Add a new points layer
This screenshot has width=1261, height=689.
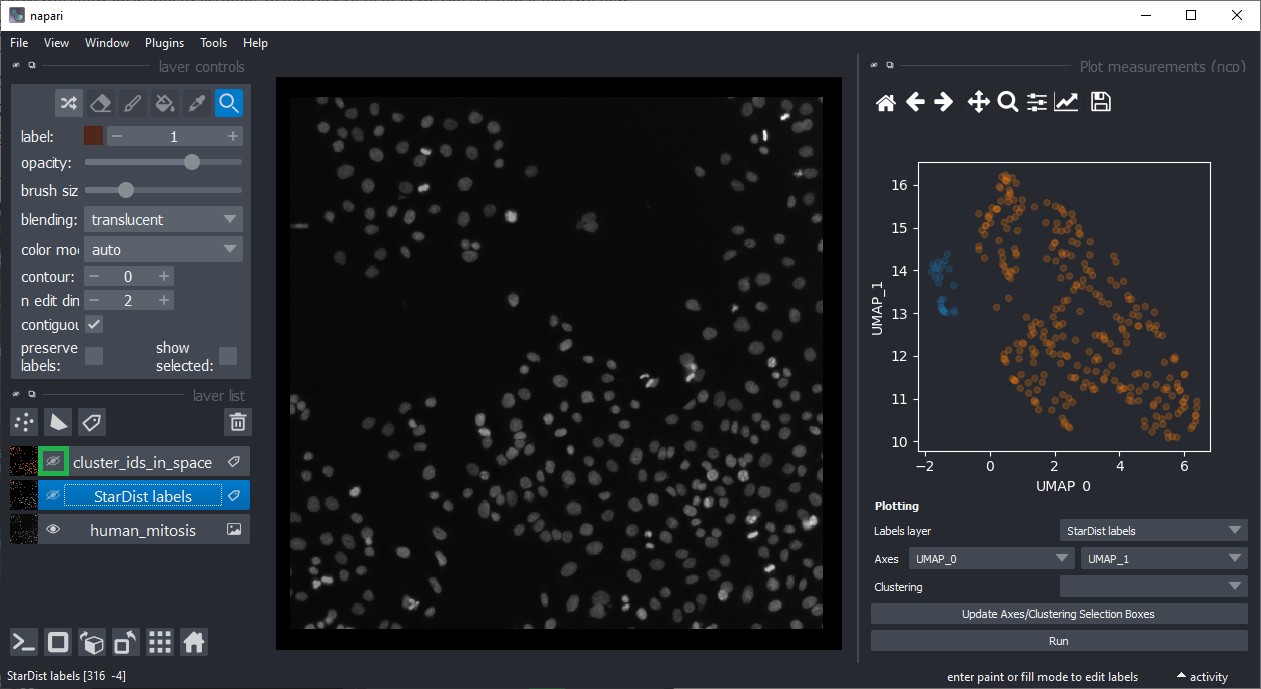tap(24, 422)
